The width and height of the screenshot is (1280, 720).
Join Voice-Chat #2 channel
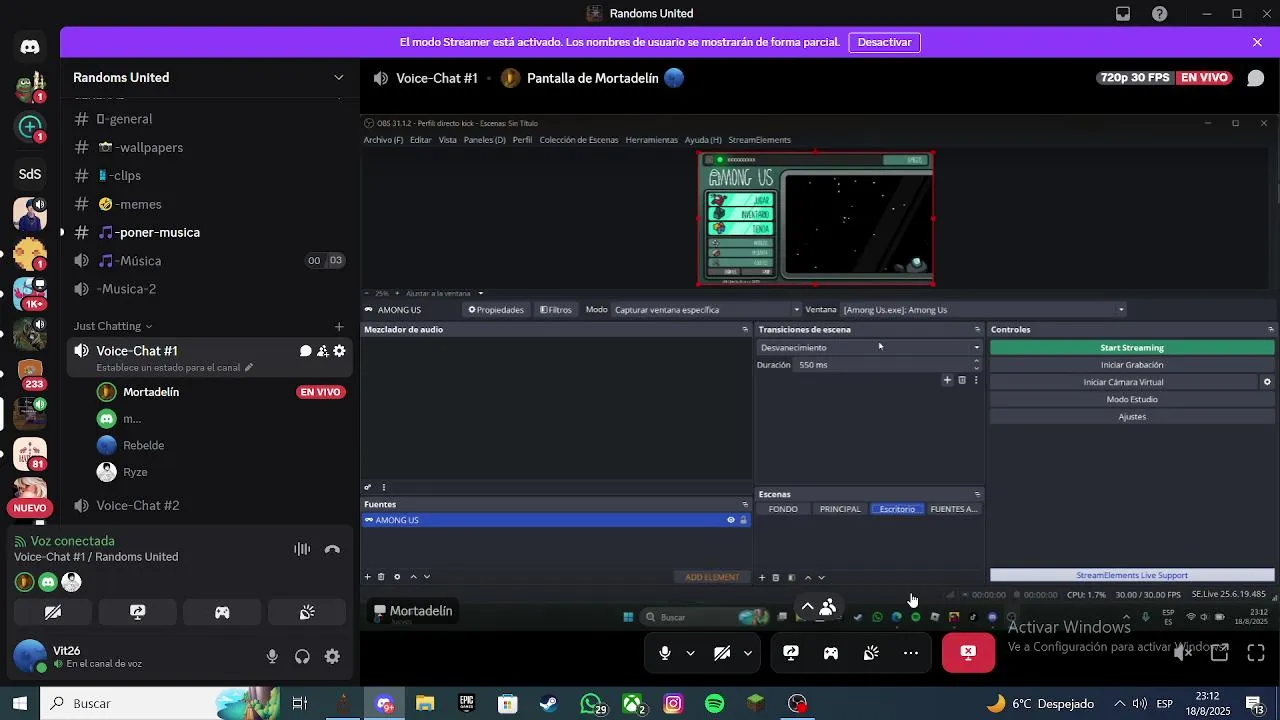(x=210, y=506)
